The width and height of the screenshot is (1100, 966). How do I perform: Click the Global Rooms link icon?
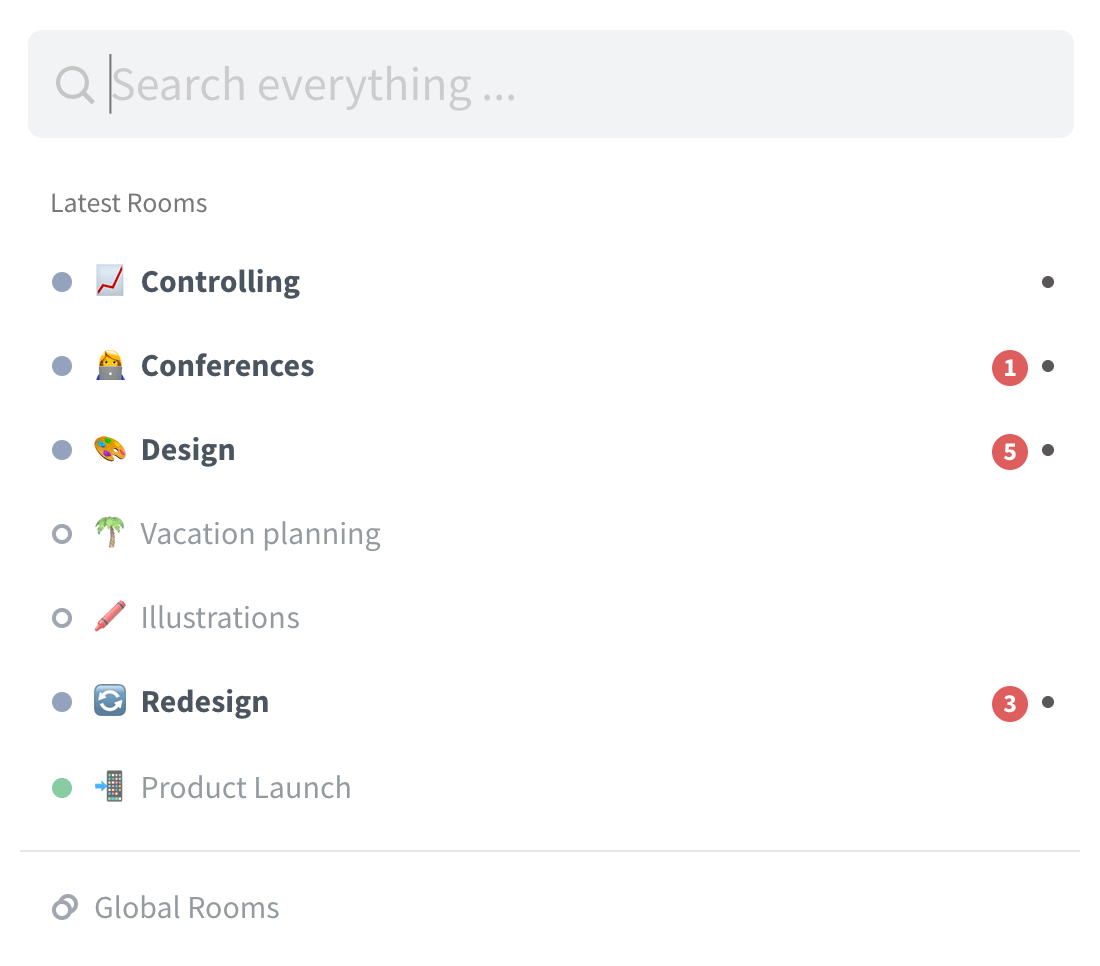[x=65, y=907]
